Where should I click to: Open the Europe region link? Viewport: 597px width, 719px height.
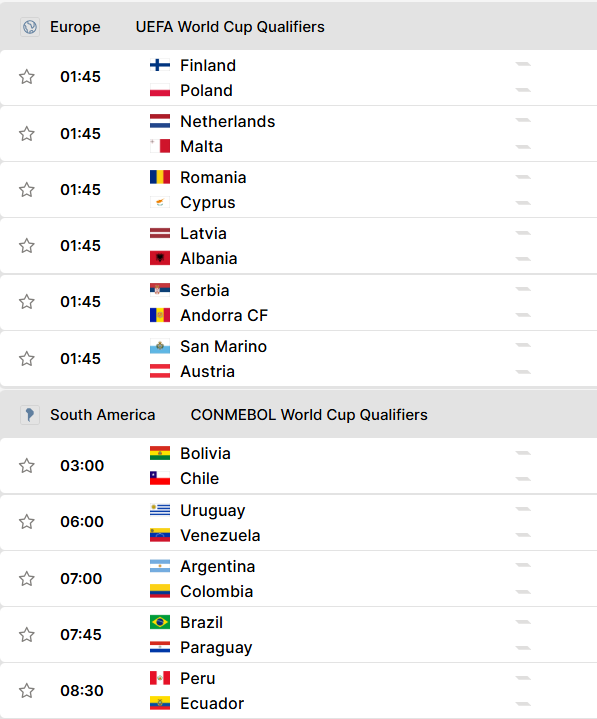pos(75,27)
